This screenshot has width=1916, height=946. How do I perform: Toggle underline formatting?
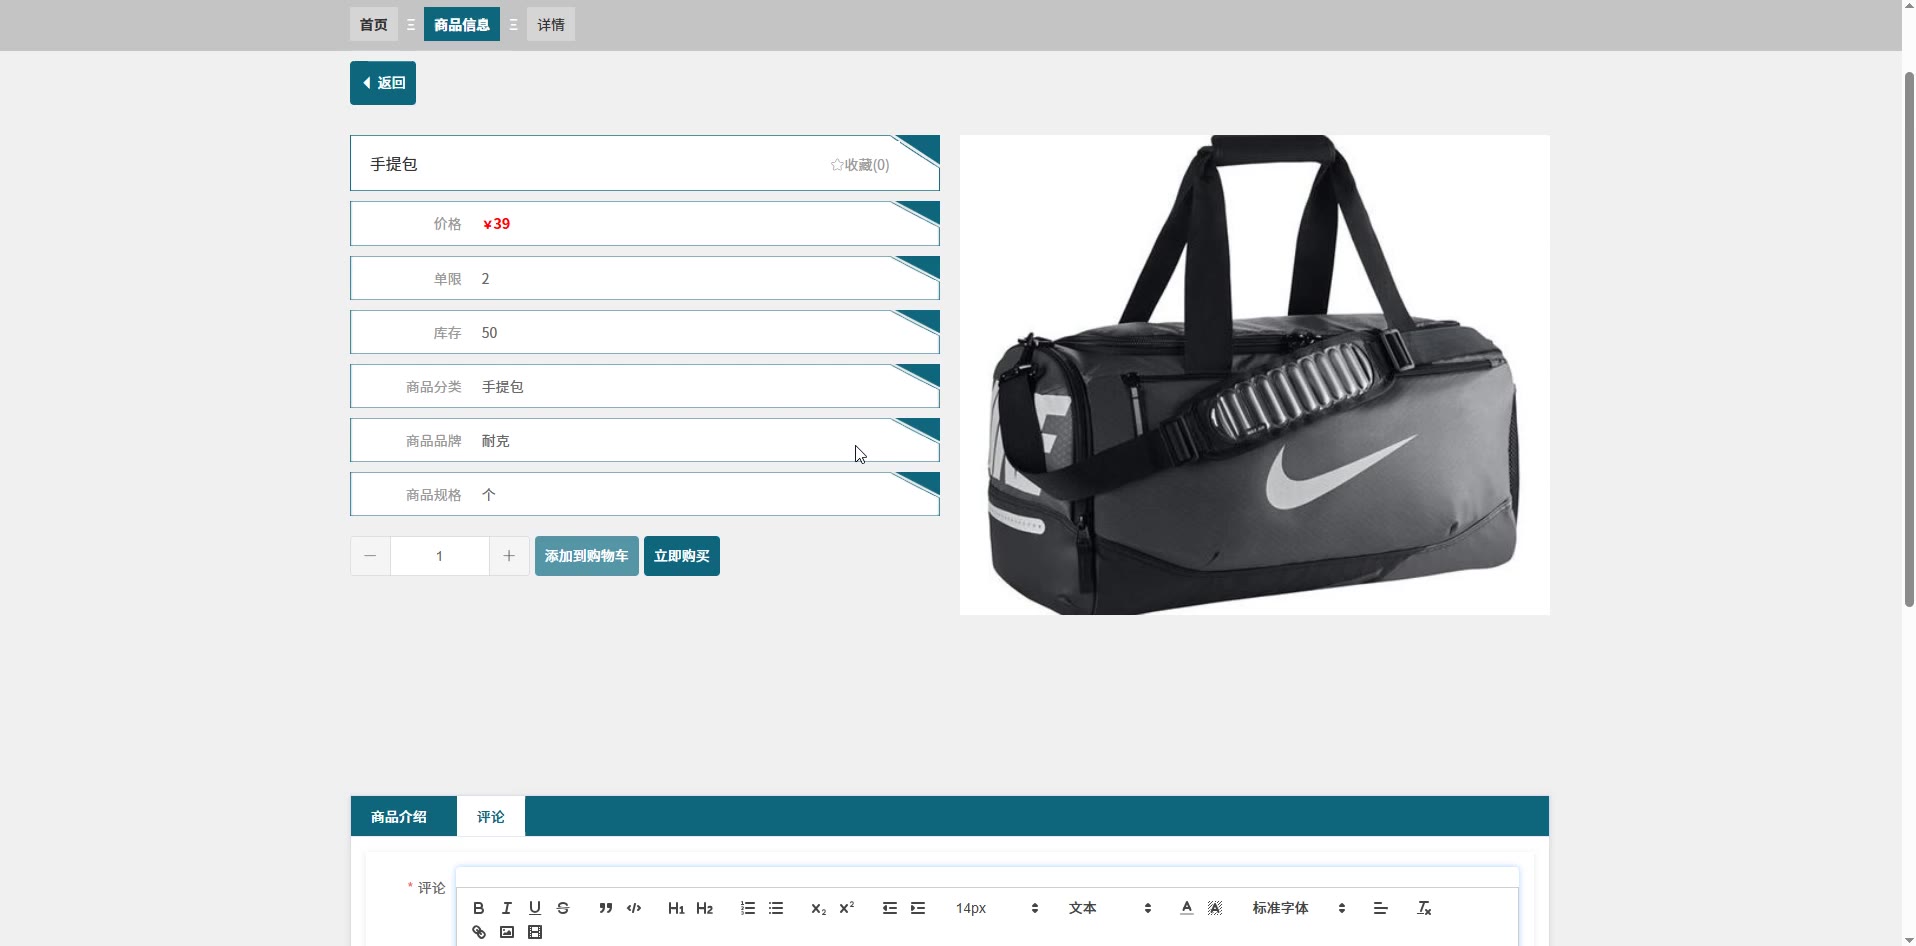coord(535,908)
